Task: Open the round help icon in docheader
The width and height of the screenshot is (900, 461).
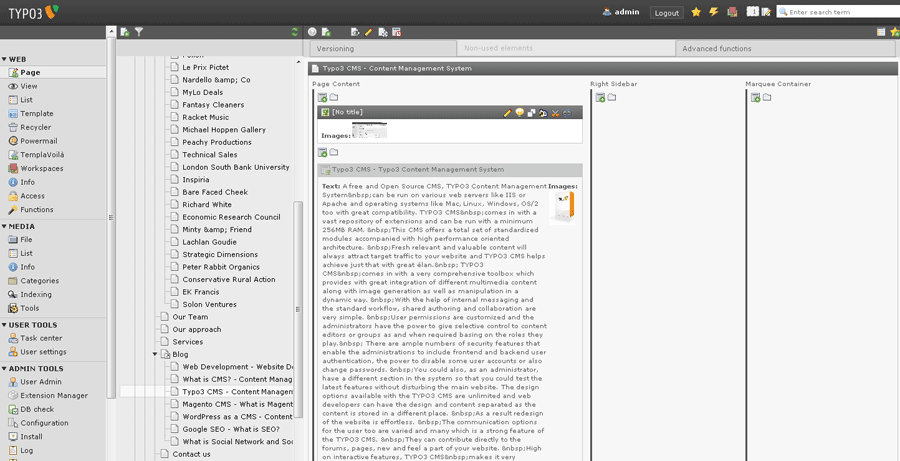Action: [312, 32]
